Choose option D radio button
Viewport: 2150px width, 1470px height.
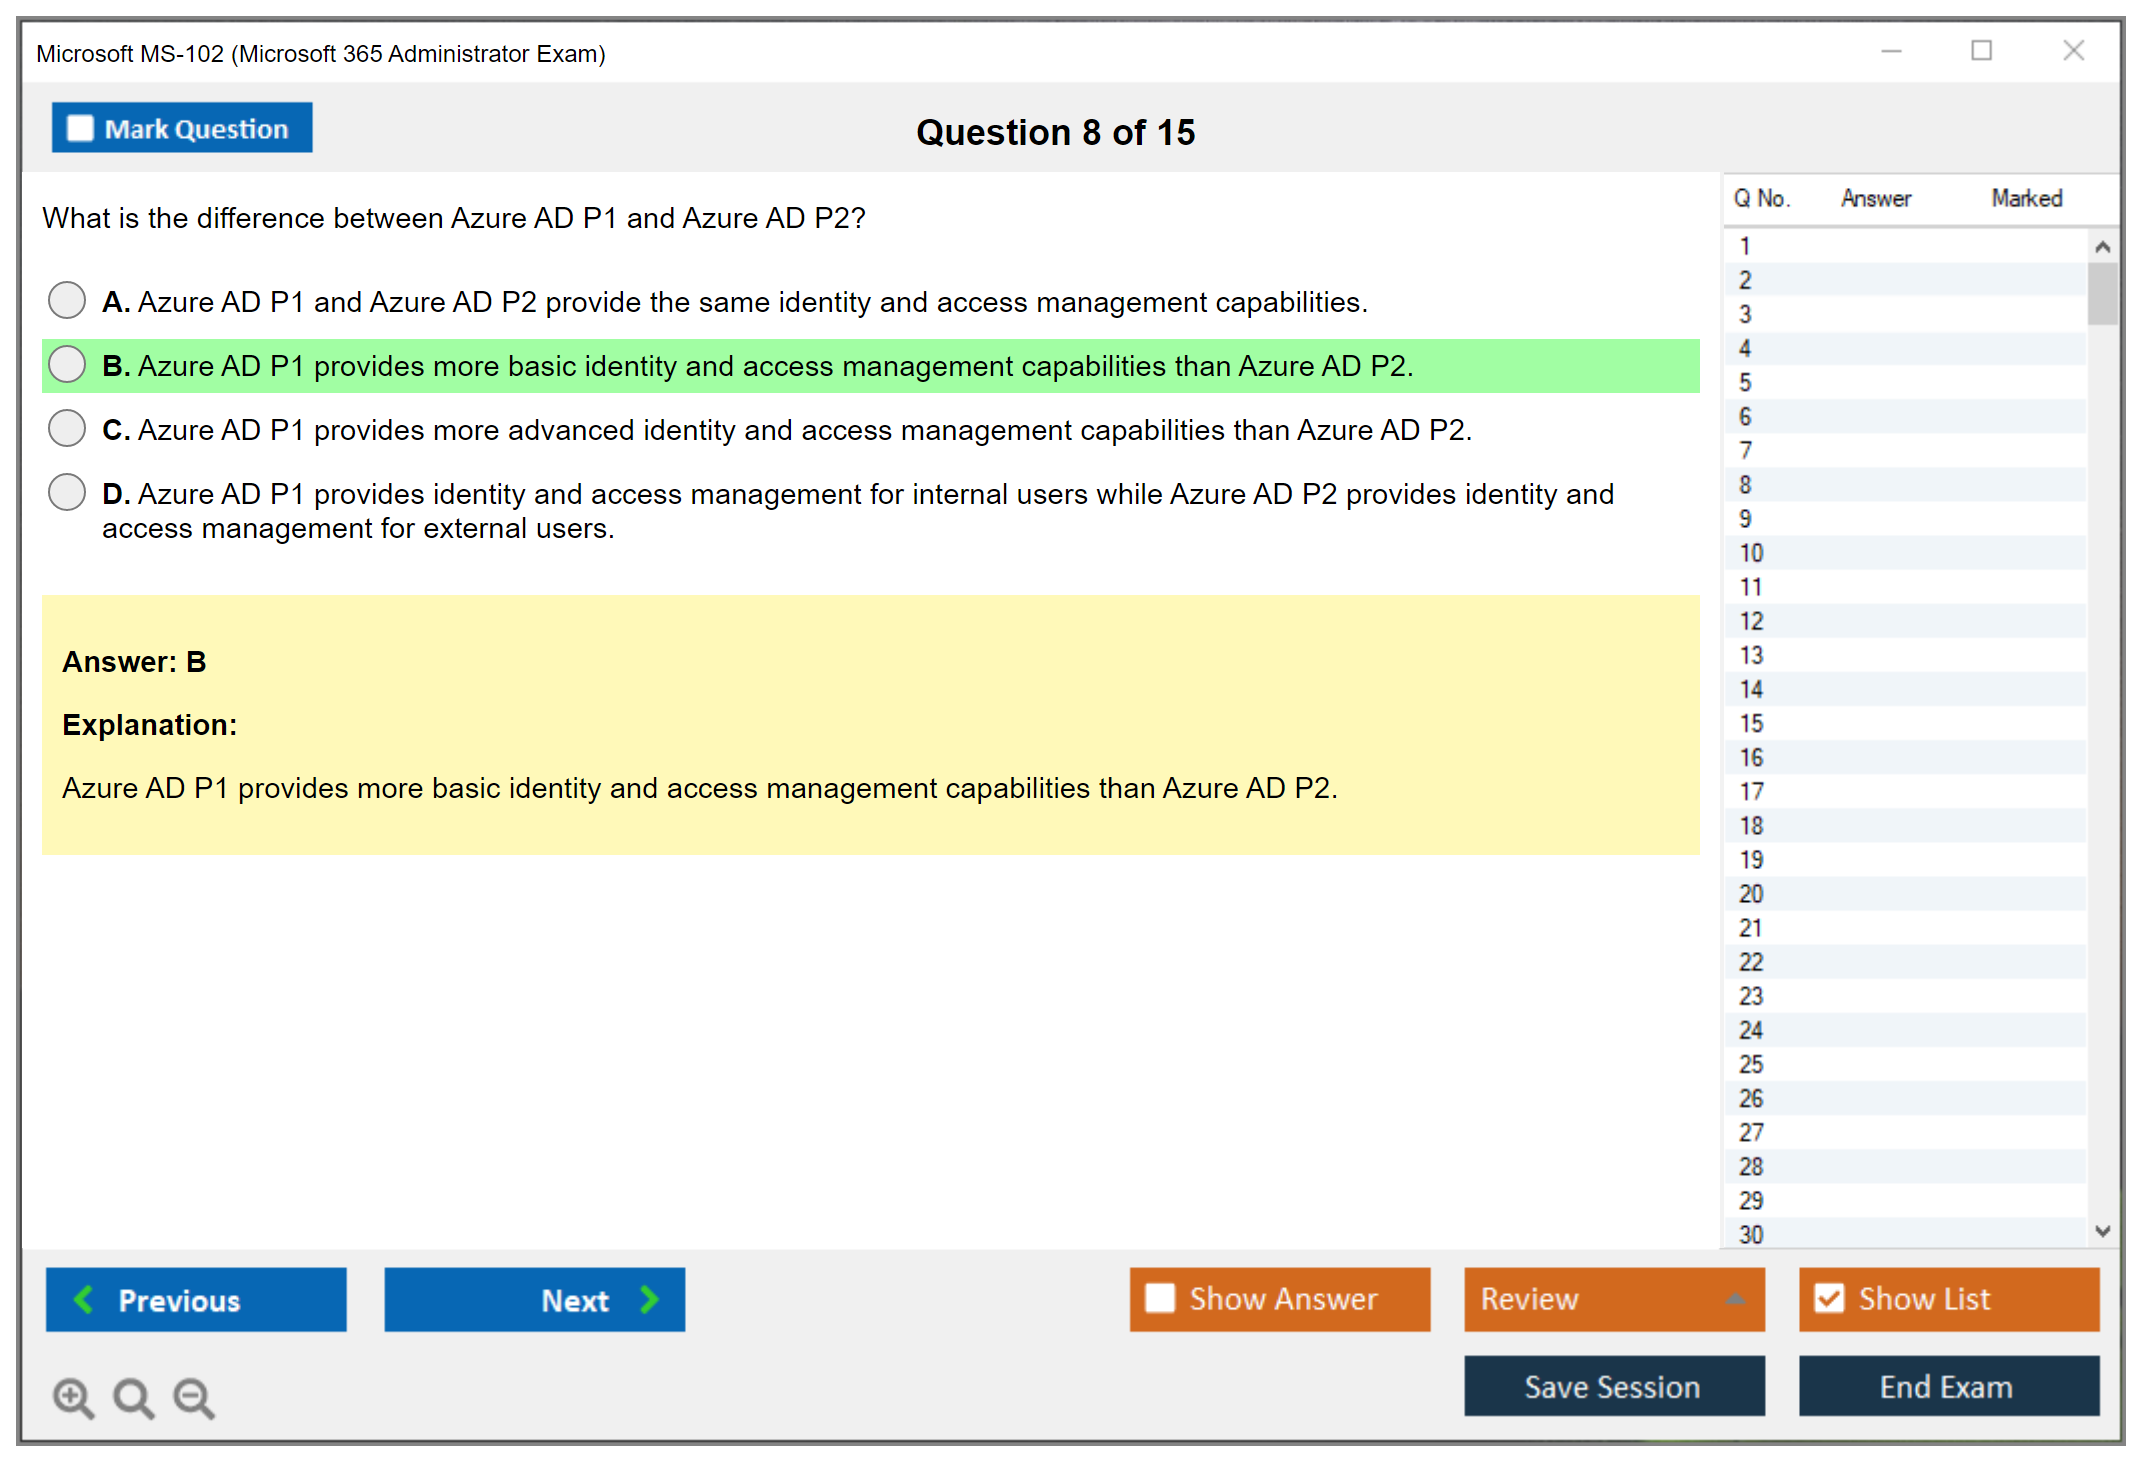click(67, 492)
